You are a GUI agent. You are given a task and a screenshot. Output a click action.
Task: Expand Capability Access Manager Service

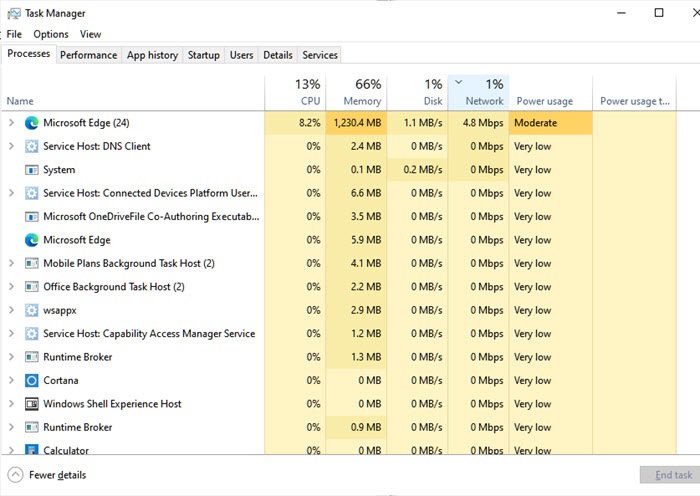tap(12, 333)
